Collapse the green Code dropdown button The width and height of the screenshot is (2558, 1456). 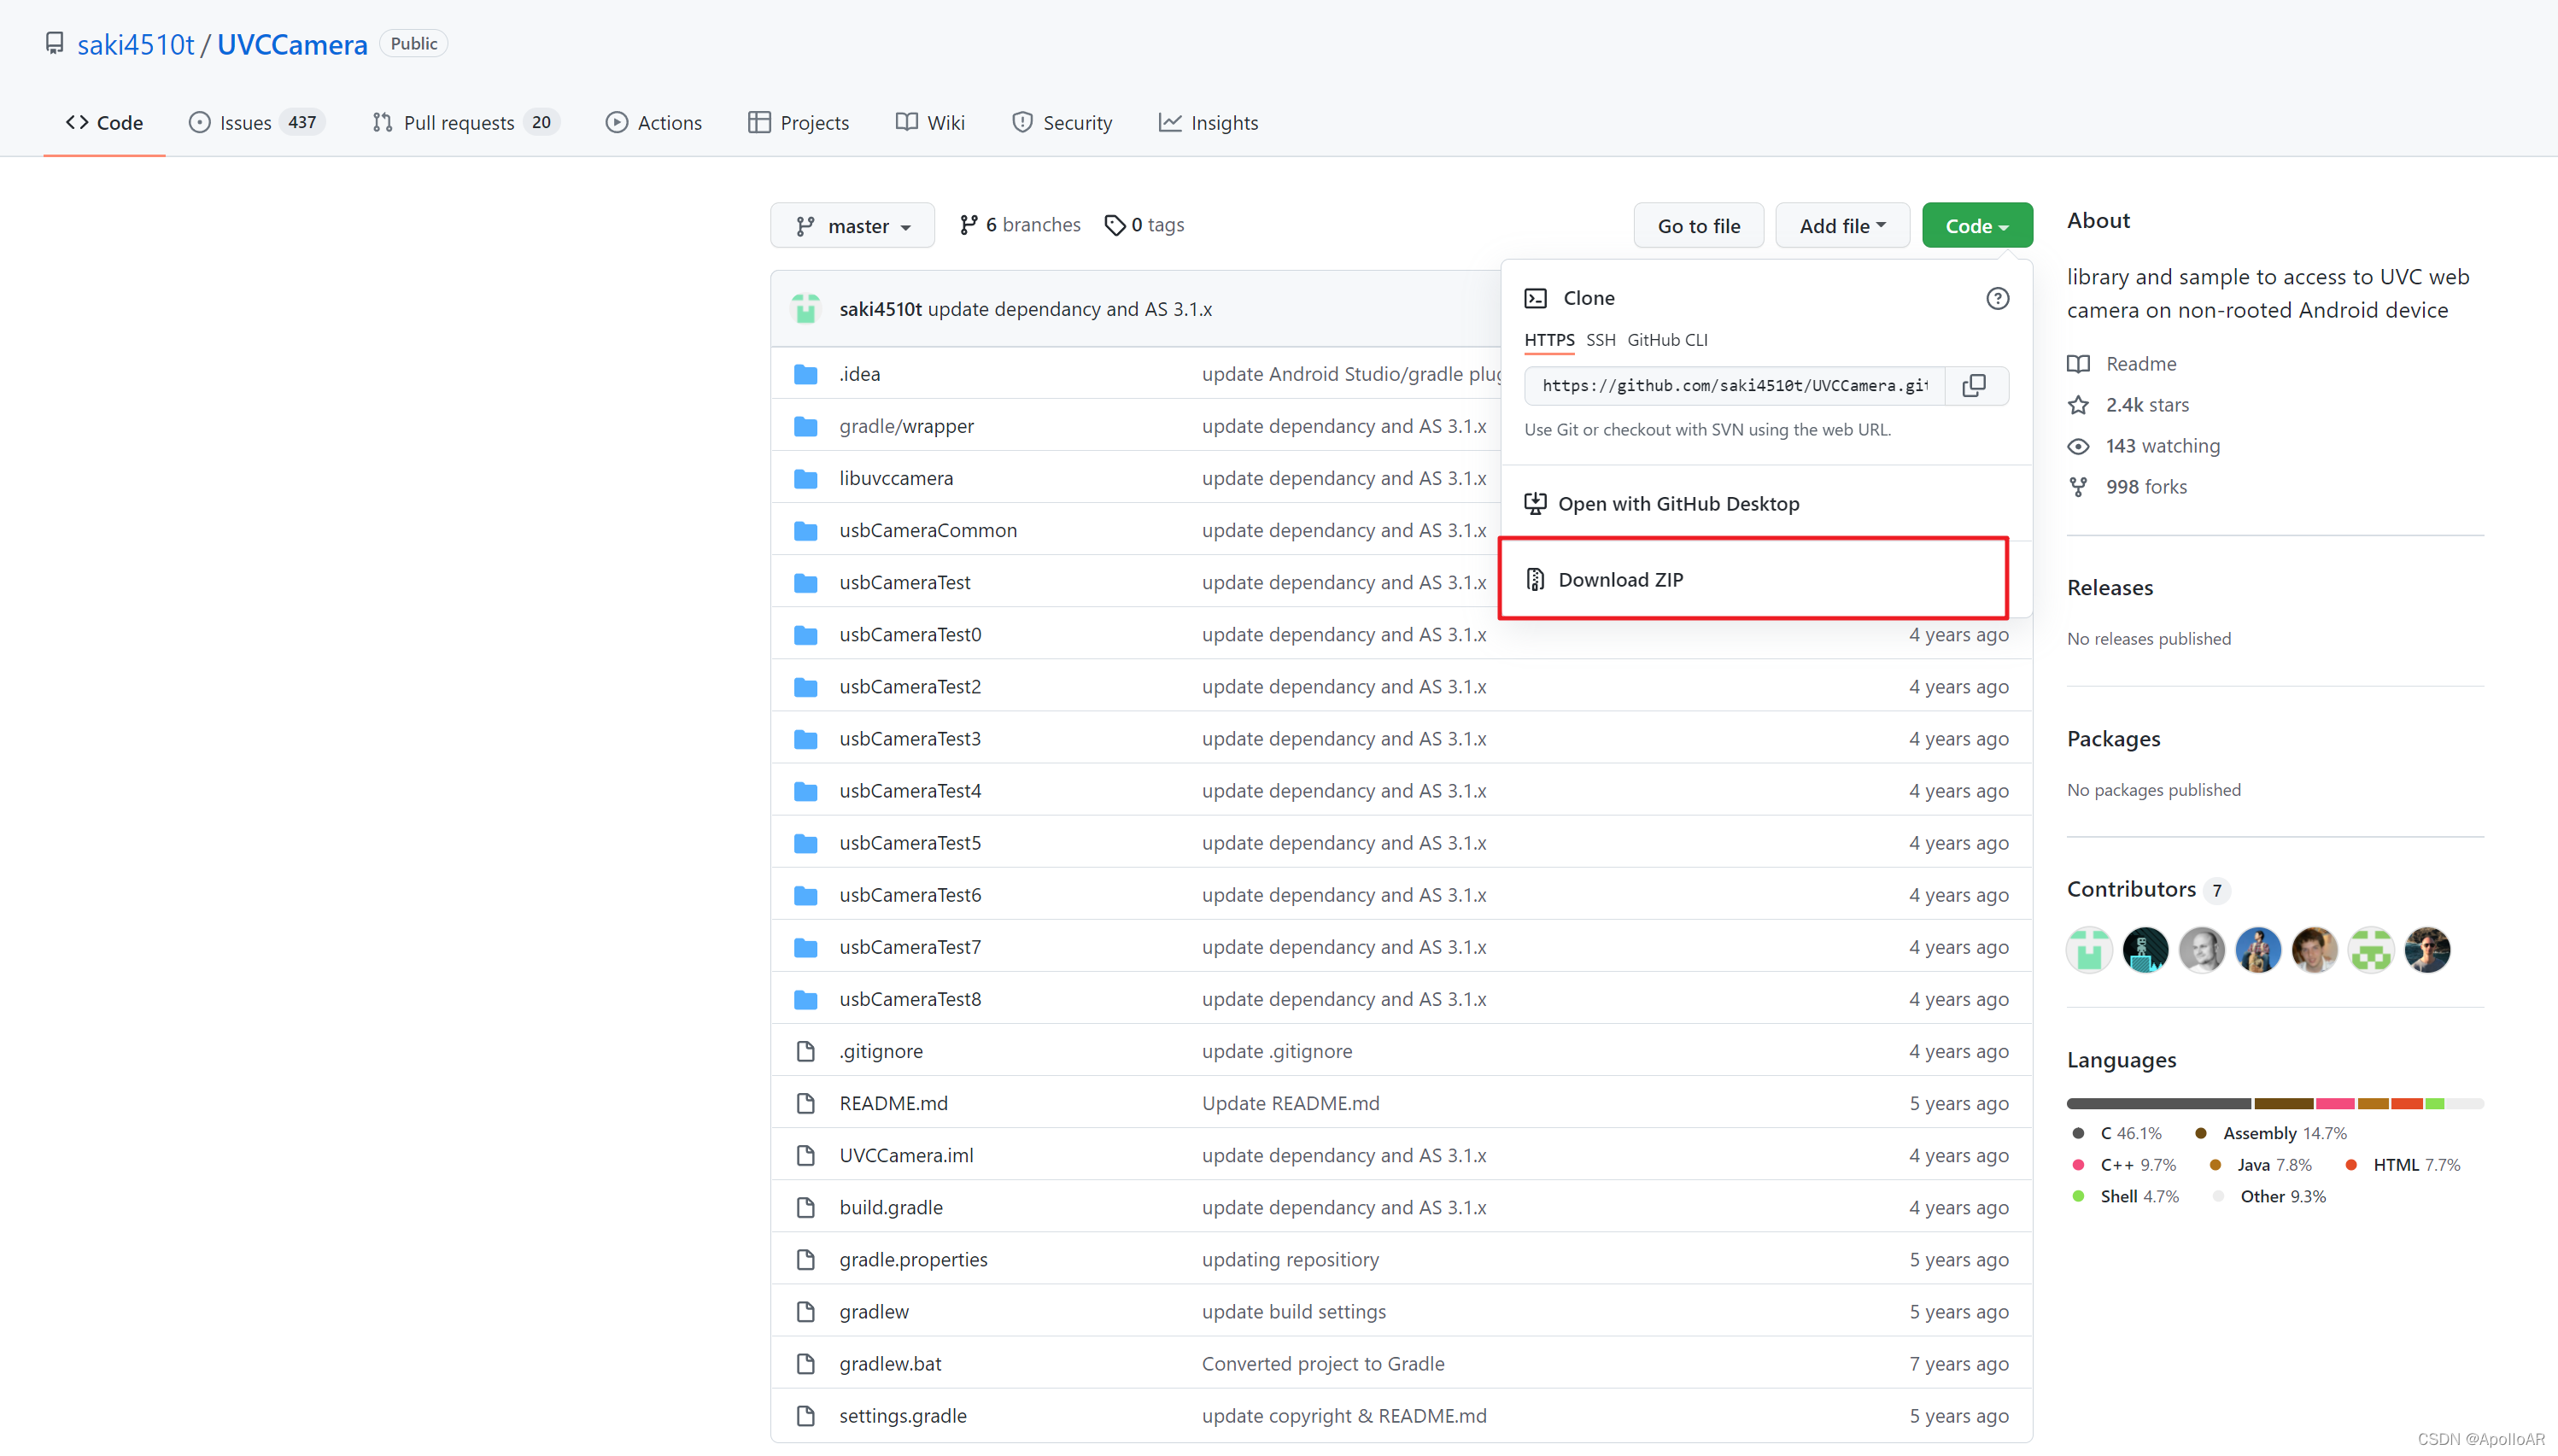(x=1976, y=226)
